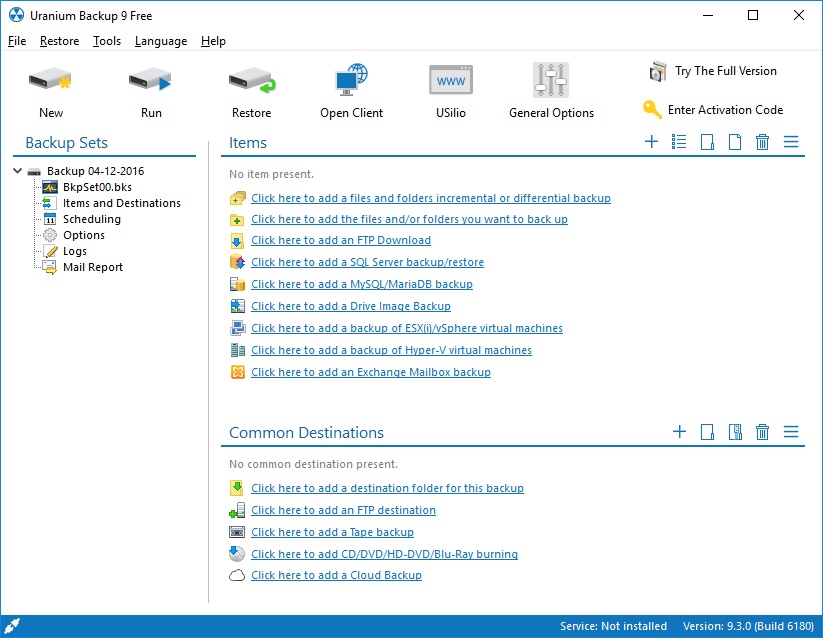The image size is (823, 638).
Task: Open the Items panel hamburger menu
Action: tap(791, 142)
